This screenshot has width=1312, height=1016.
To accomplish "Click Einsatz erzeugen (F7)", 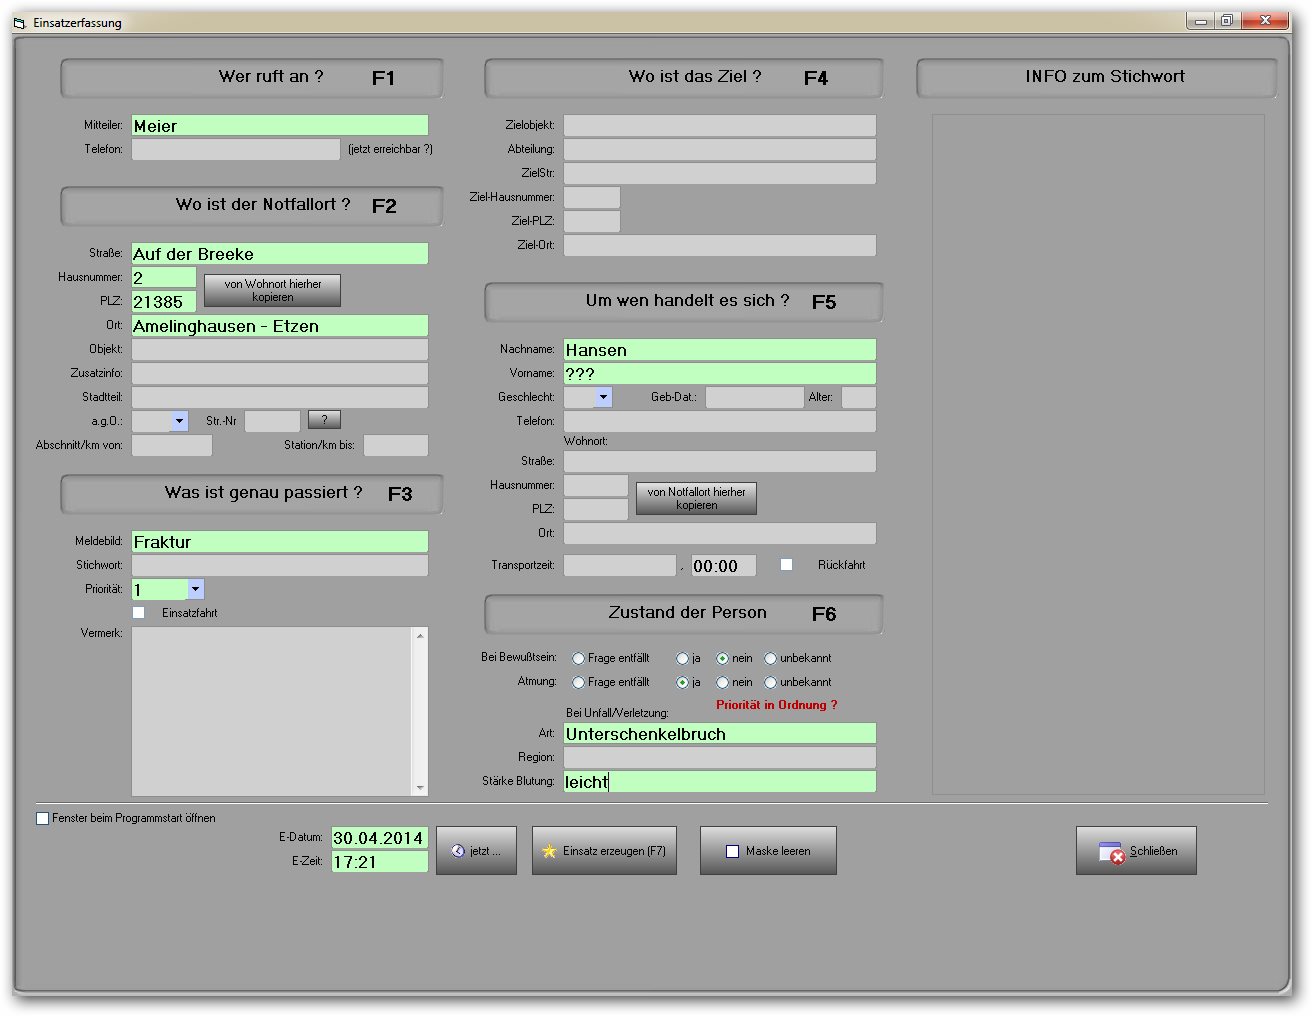I will 605,851.
